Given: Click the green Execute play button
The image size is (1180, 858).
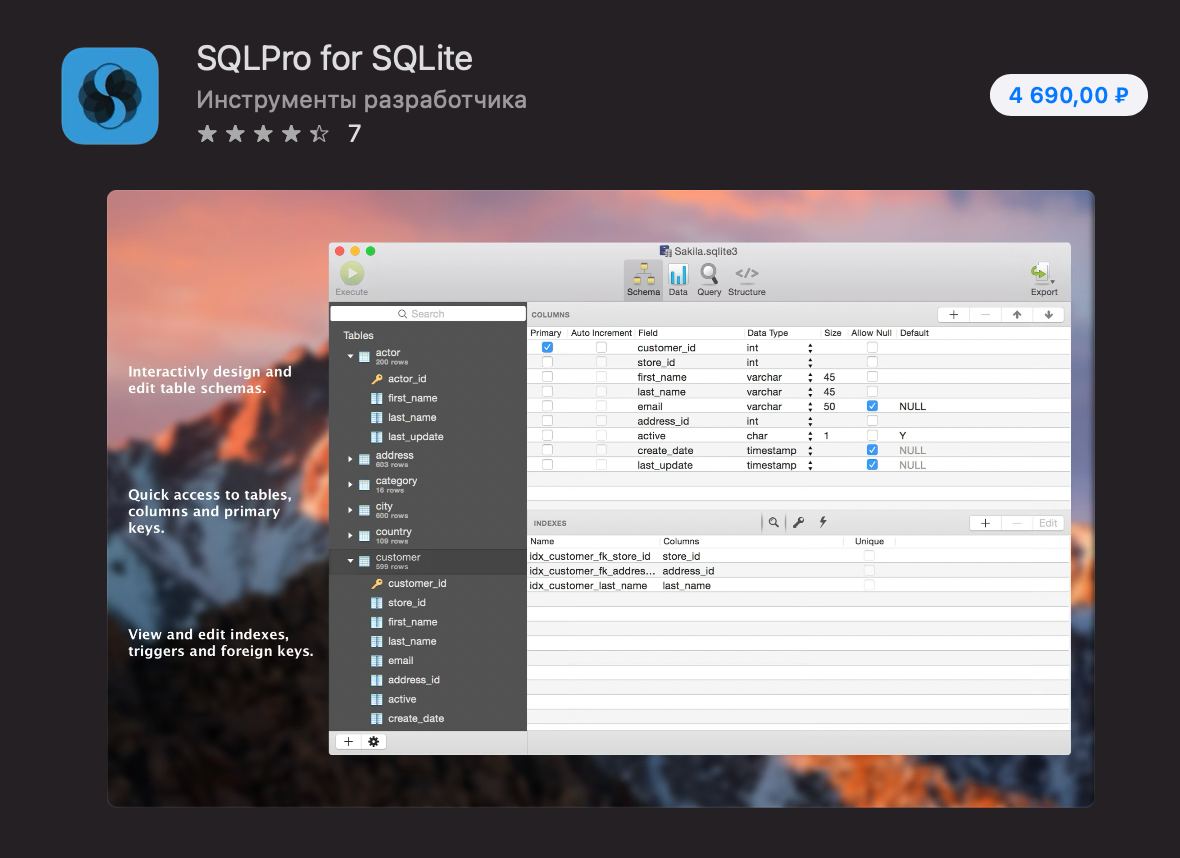Looking at the screenshot, I should coord(351,273).
